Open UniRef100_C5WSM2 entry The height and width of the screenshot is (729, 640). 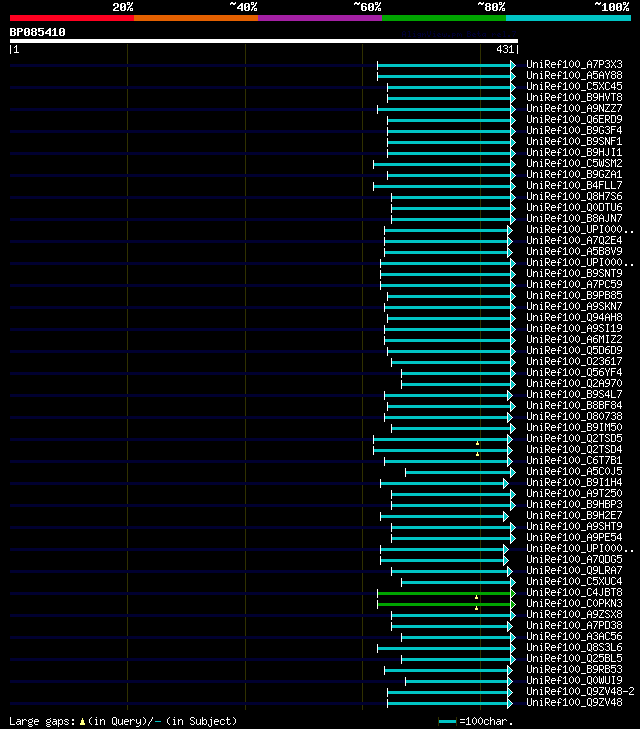point(574,164)
